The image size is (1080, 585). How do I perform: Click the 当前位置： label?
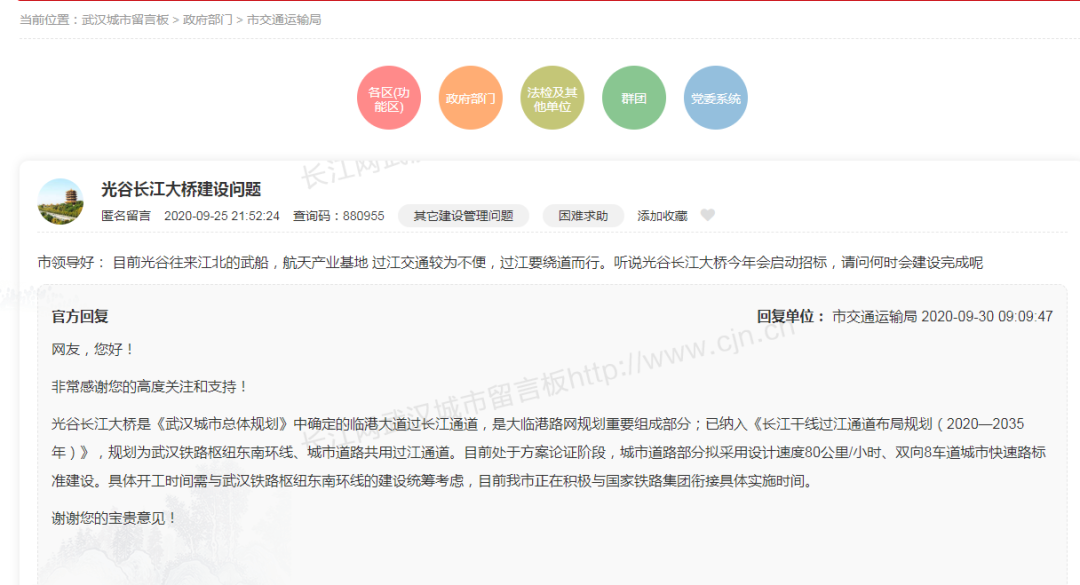click(x=46, y=20)
